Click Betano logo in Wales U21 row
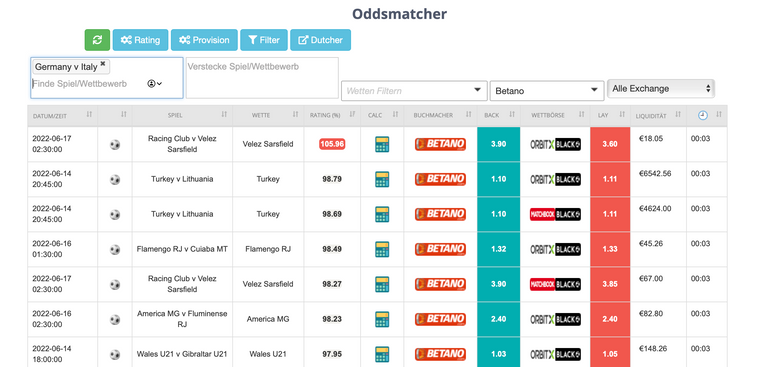 click(440, 354)
